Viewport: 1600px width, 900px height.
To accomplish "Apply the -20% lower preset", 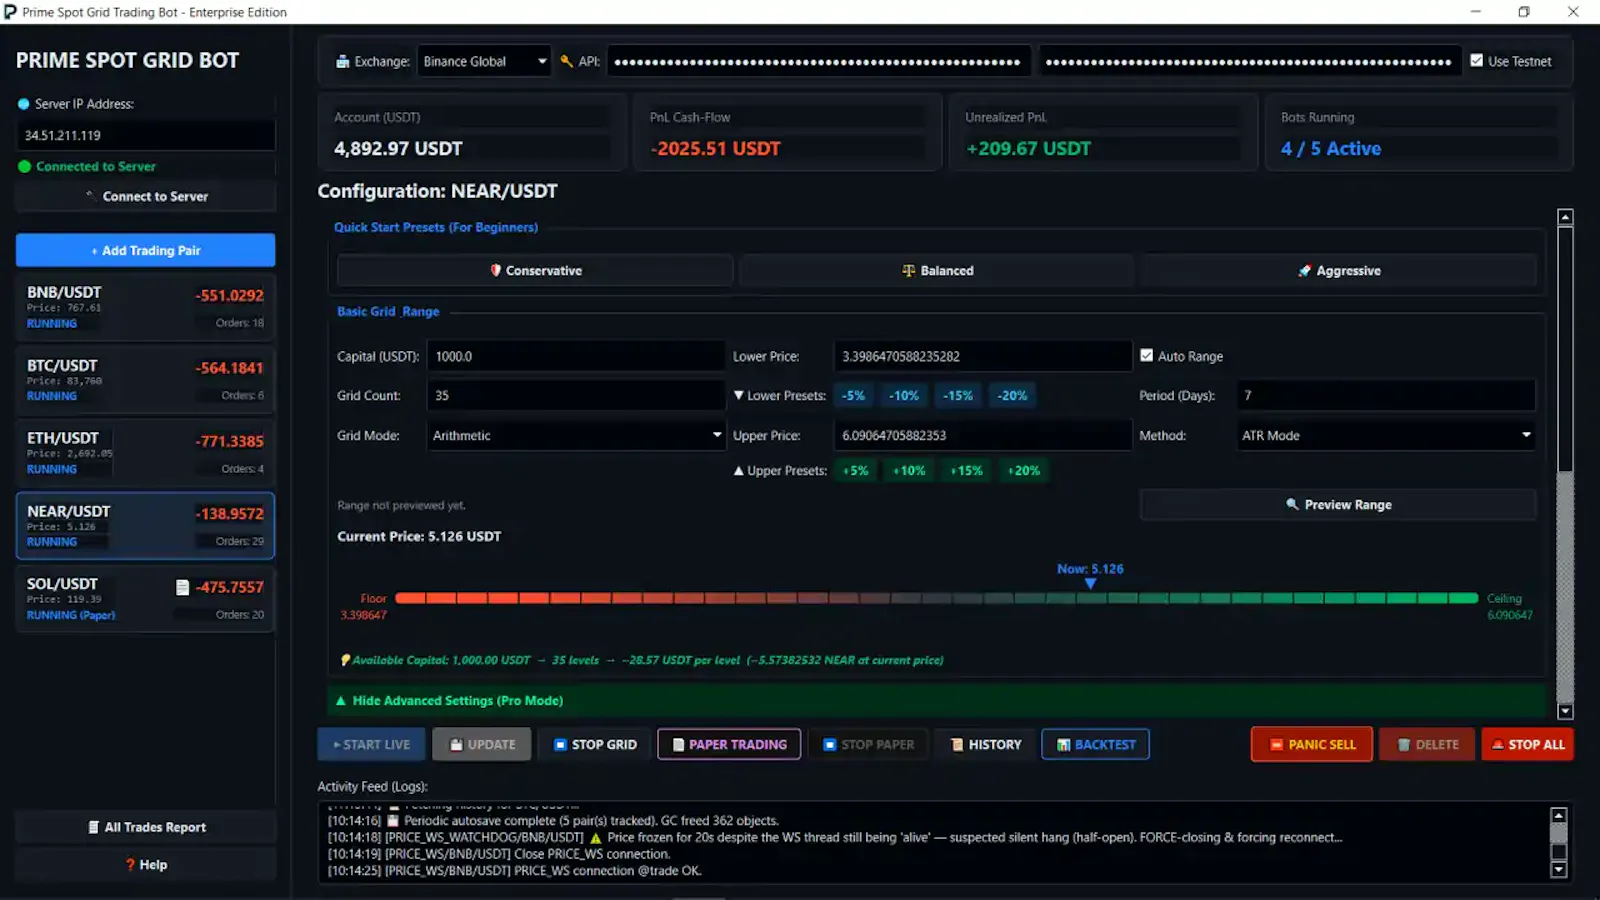I will (x=1012, y=395).
